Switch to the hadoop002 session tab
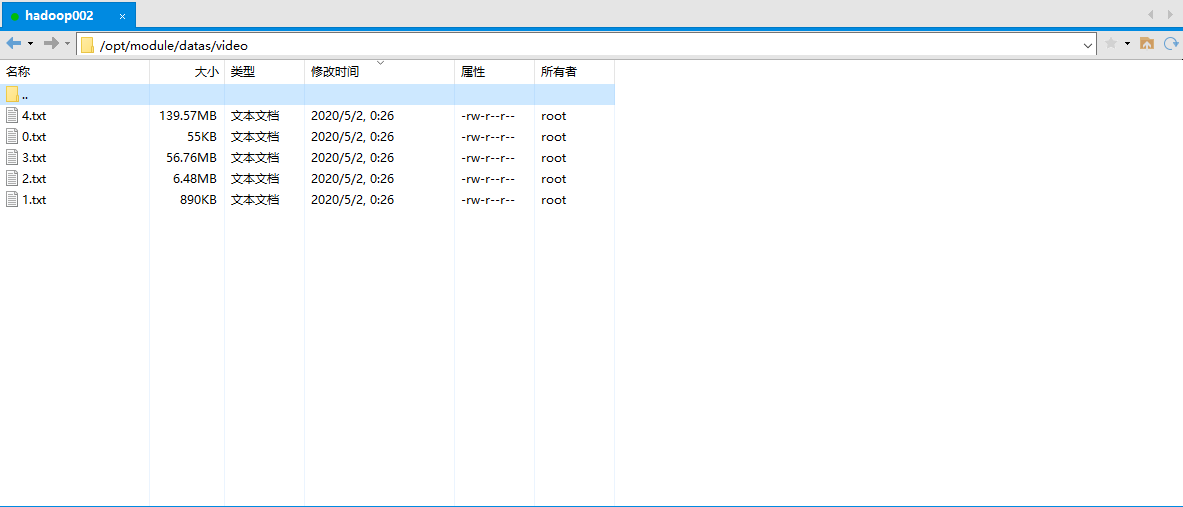The height and width of the screenshot is (507, 1183). [x=68, y=15]
